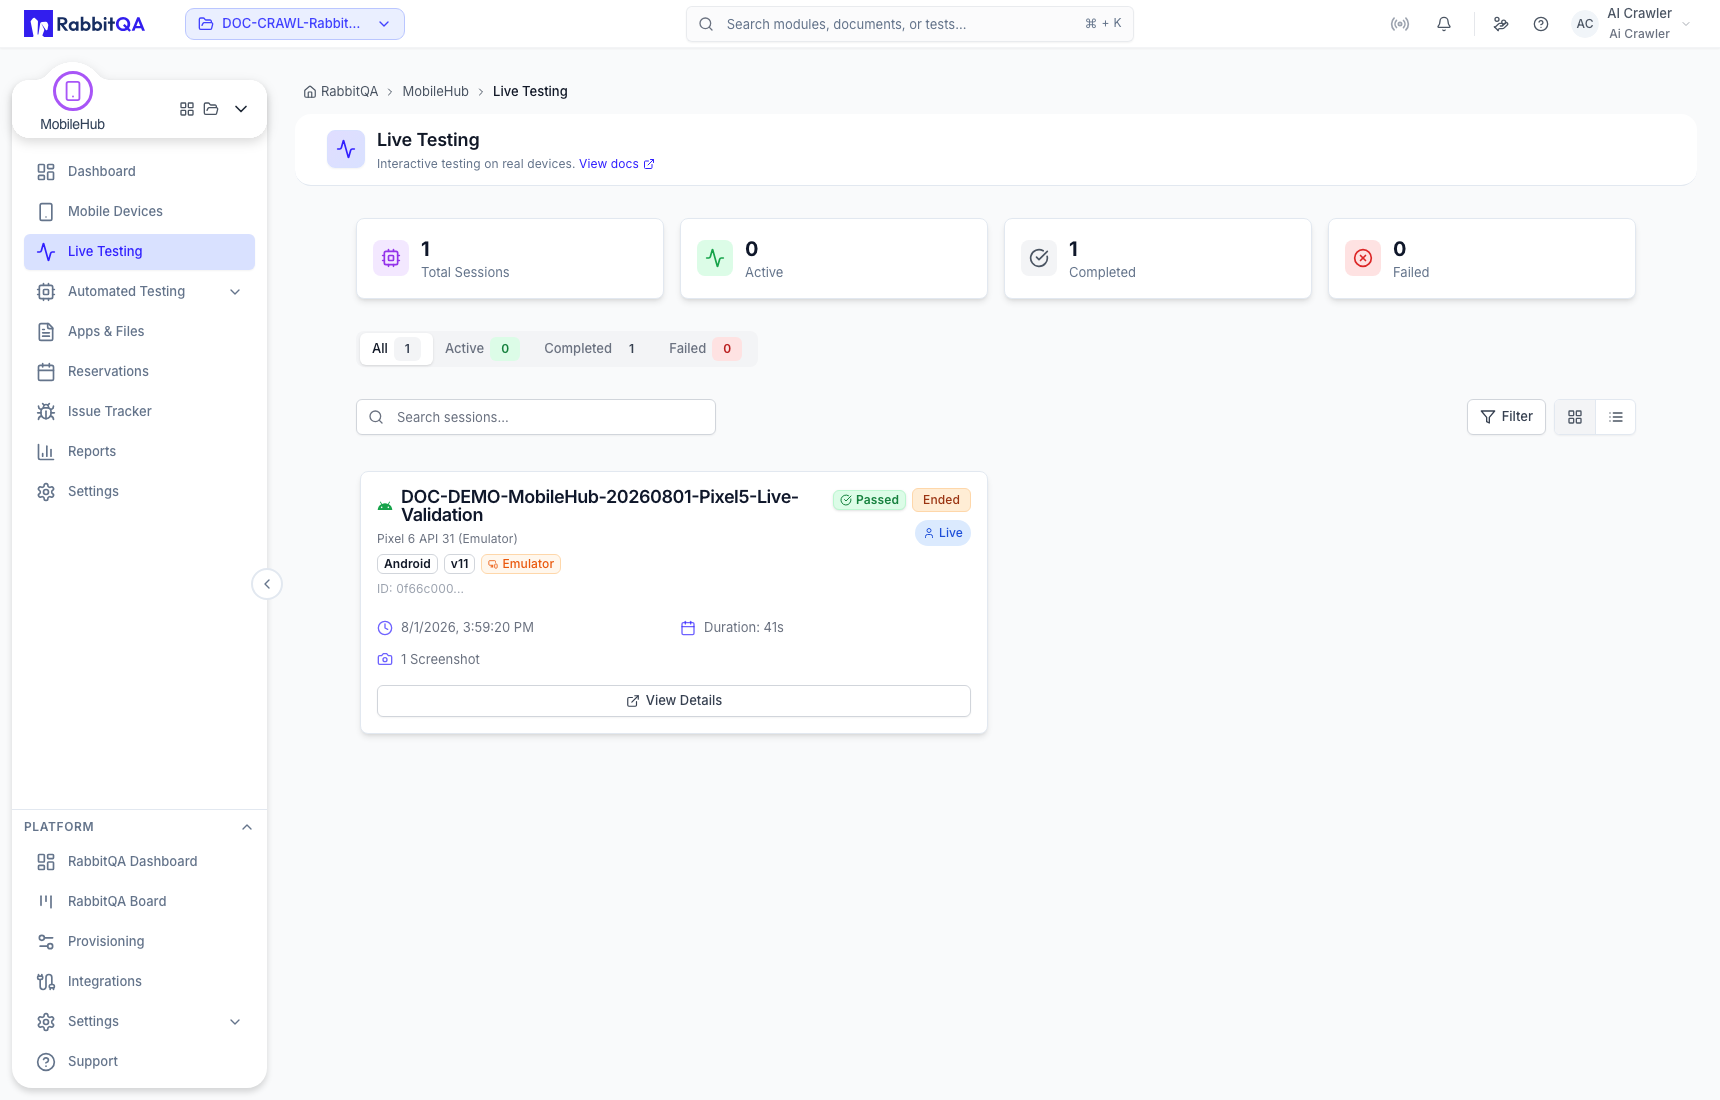Screen dimensions: 1720x1100
Task: Expand Automated Testing submenu chevron
Action: [x=235, y=292]
